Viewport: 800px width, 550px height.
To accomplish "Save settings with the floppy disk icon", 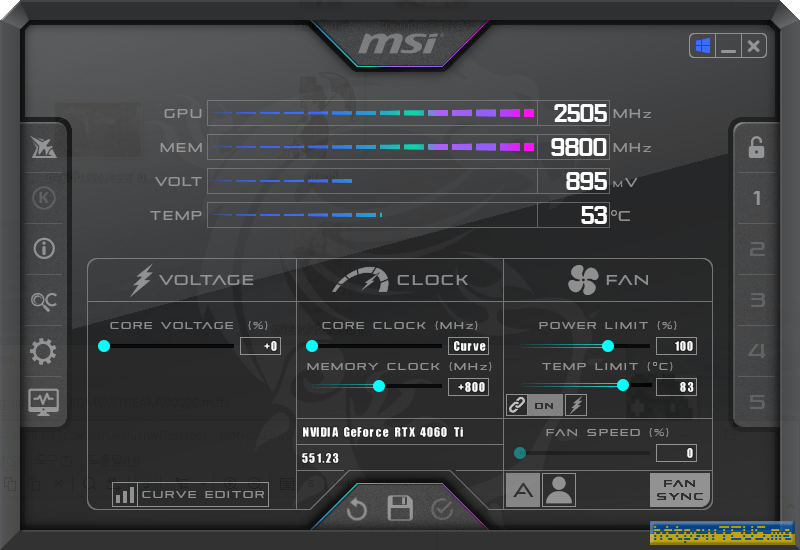I will pyautogui.click(x=400, y=508).
